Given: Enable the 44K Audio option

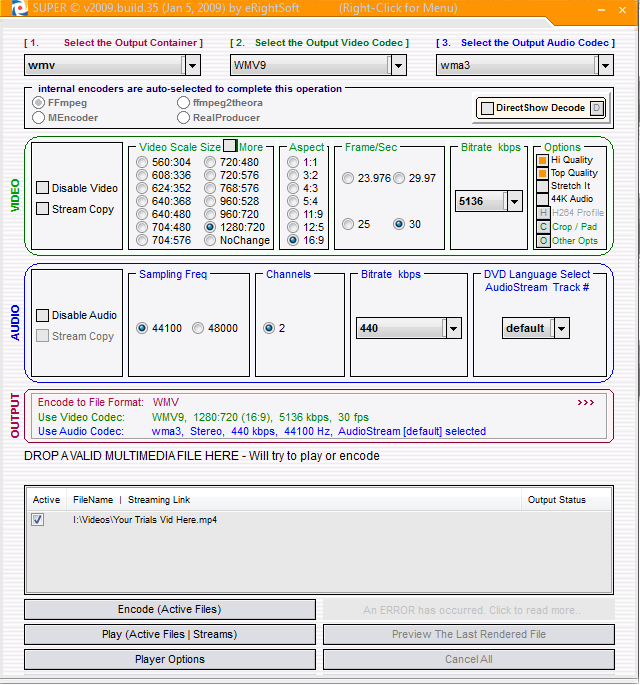Looking at the screenshot, I should click(542, 199).
